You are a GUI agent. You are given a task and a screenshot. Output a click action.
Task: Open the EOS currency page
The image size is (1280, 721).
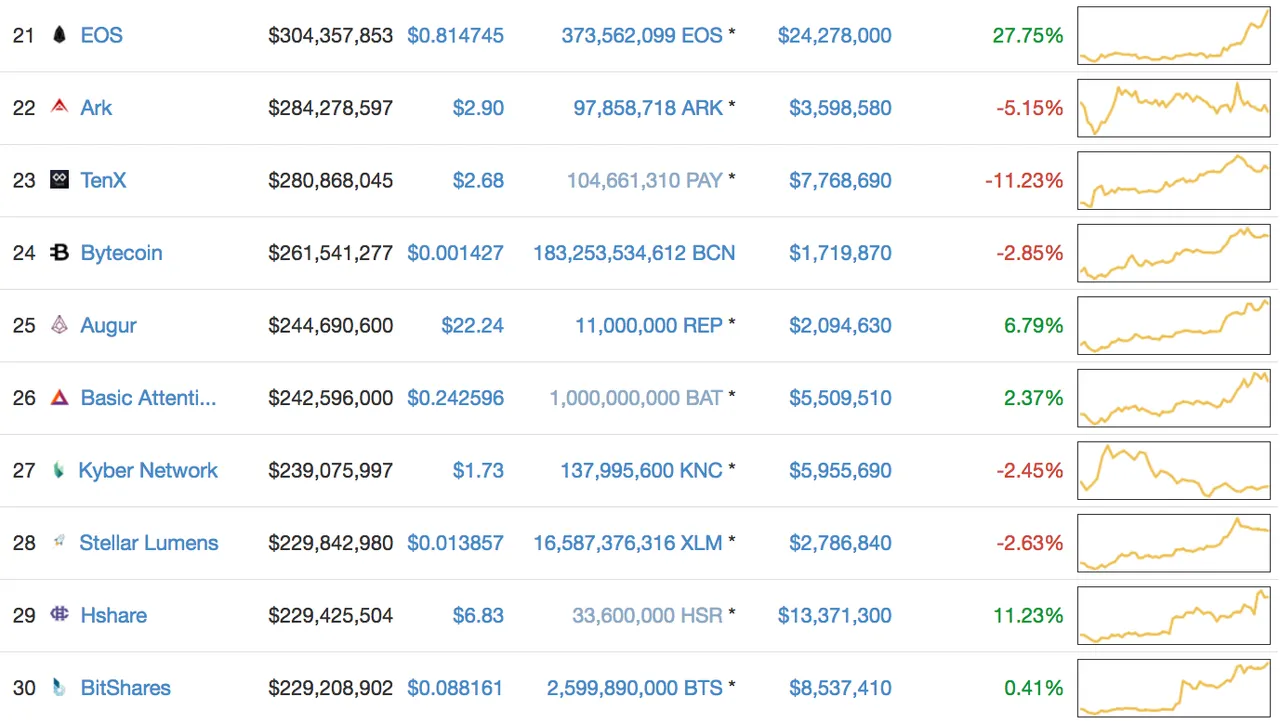[102, 35]
